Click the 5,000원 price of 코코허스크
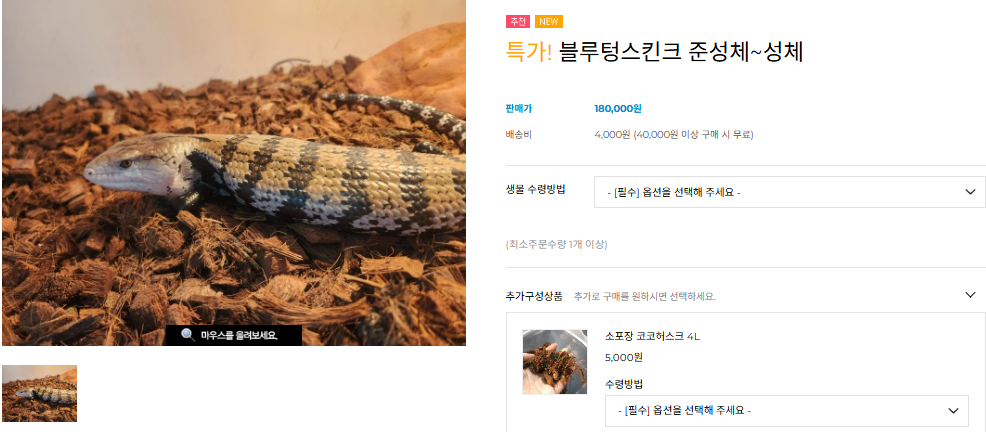 [x=624, y=357]
